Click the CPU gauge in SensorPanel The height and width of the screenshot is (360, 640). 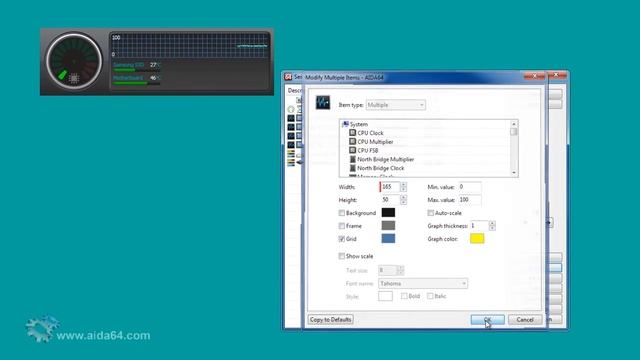click(74, 61)
